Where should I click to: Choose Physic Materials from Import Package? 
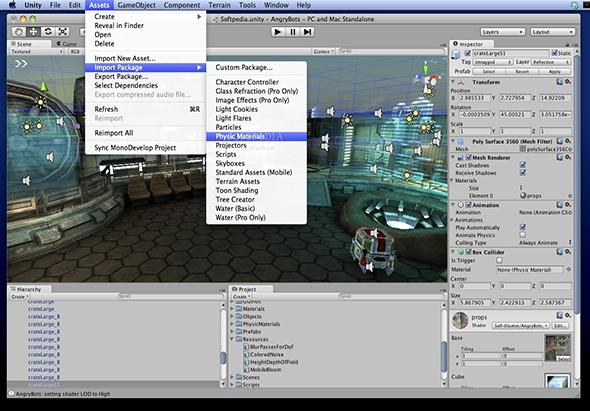click(257, 136)
